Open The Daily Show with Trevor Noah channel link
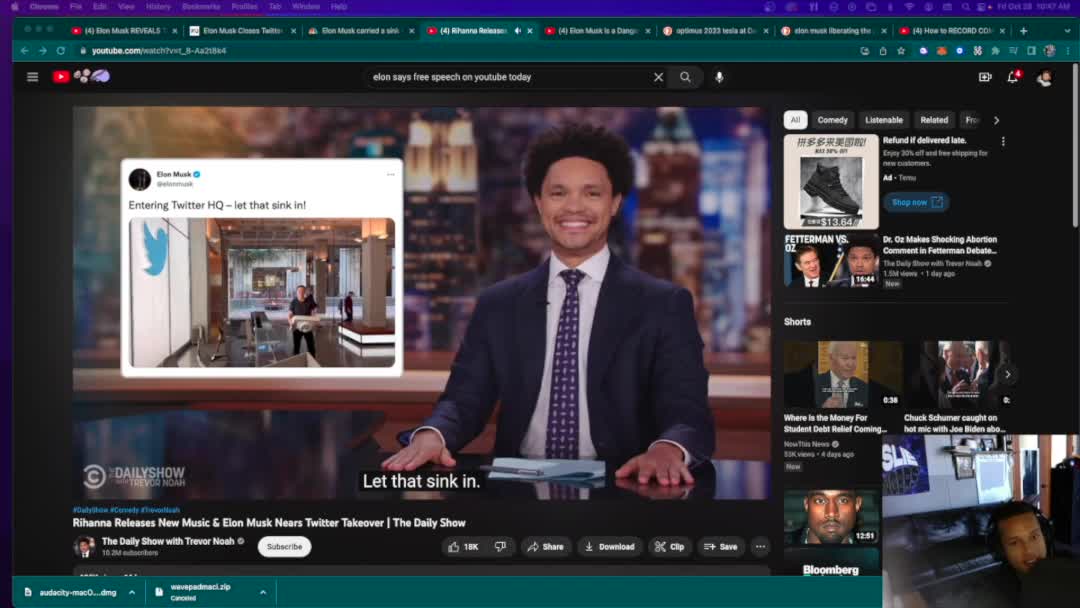The width and height of the screenshot is (1080, 608). coord(168,541)
